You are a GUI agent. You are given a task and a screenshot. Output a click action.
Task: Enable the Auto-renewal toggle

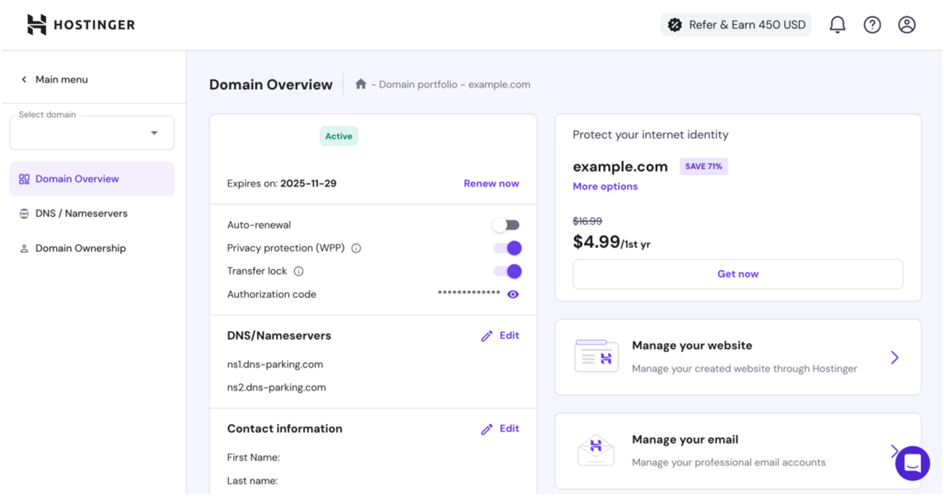click(506, 225)
